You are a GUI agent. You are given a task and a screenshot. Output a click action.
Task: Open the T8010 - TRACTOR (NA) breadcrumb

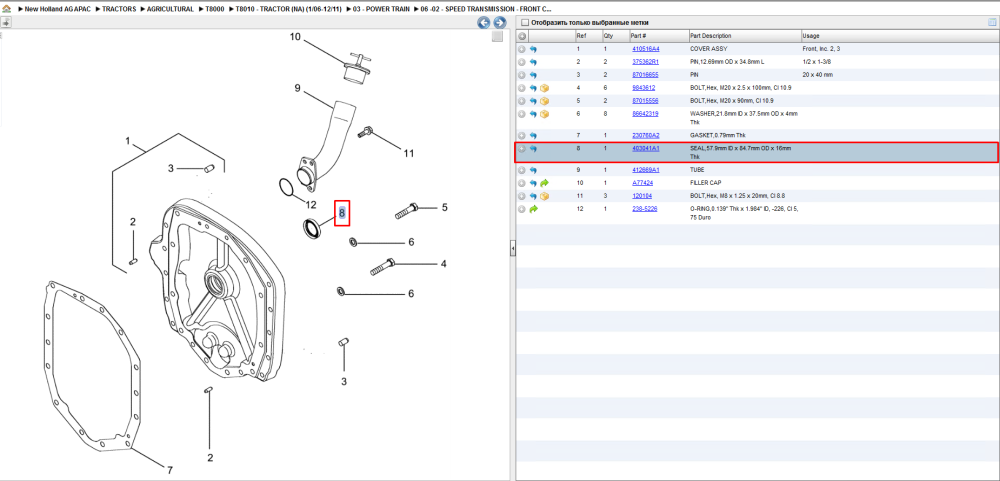pos(289,10)
